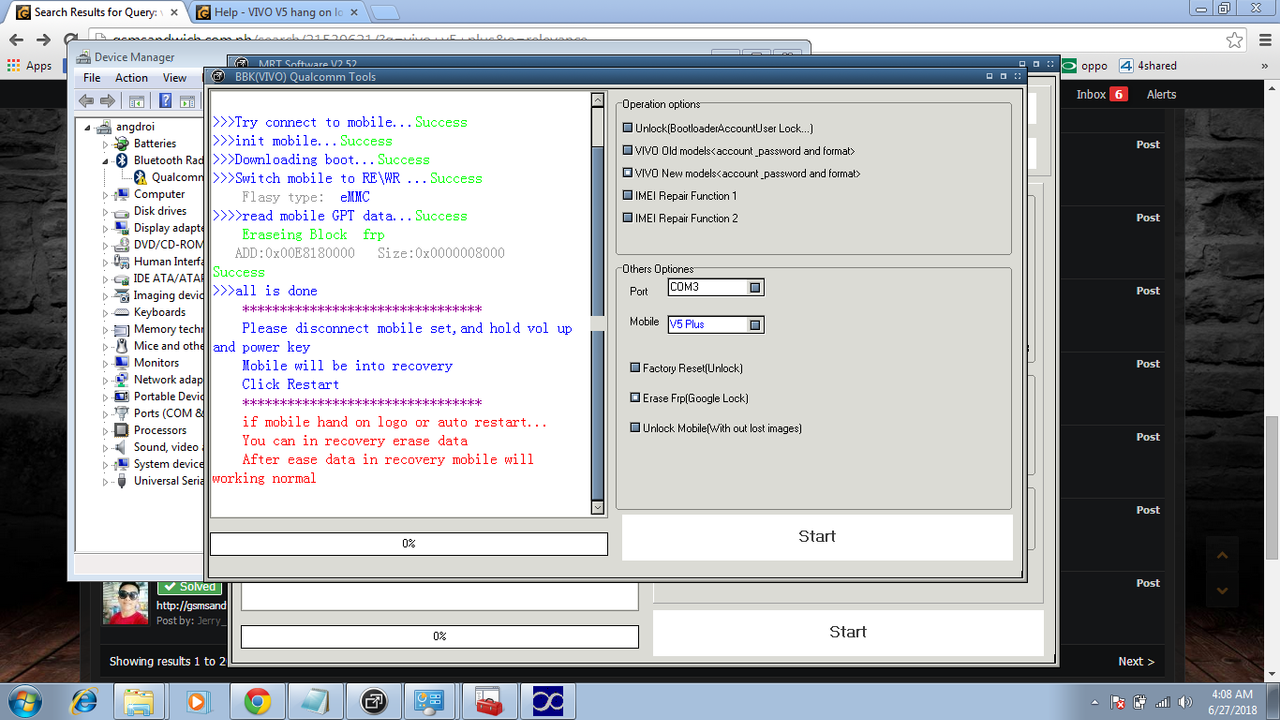Screen dimensions: 1280x720
Task: Expand the Display adapters node
Action: [x=106, y=228]
